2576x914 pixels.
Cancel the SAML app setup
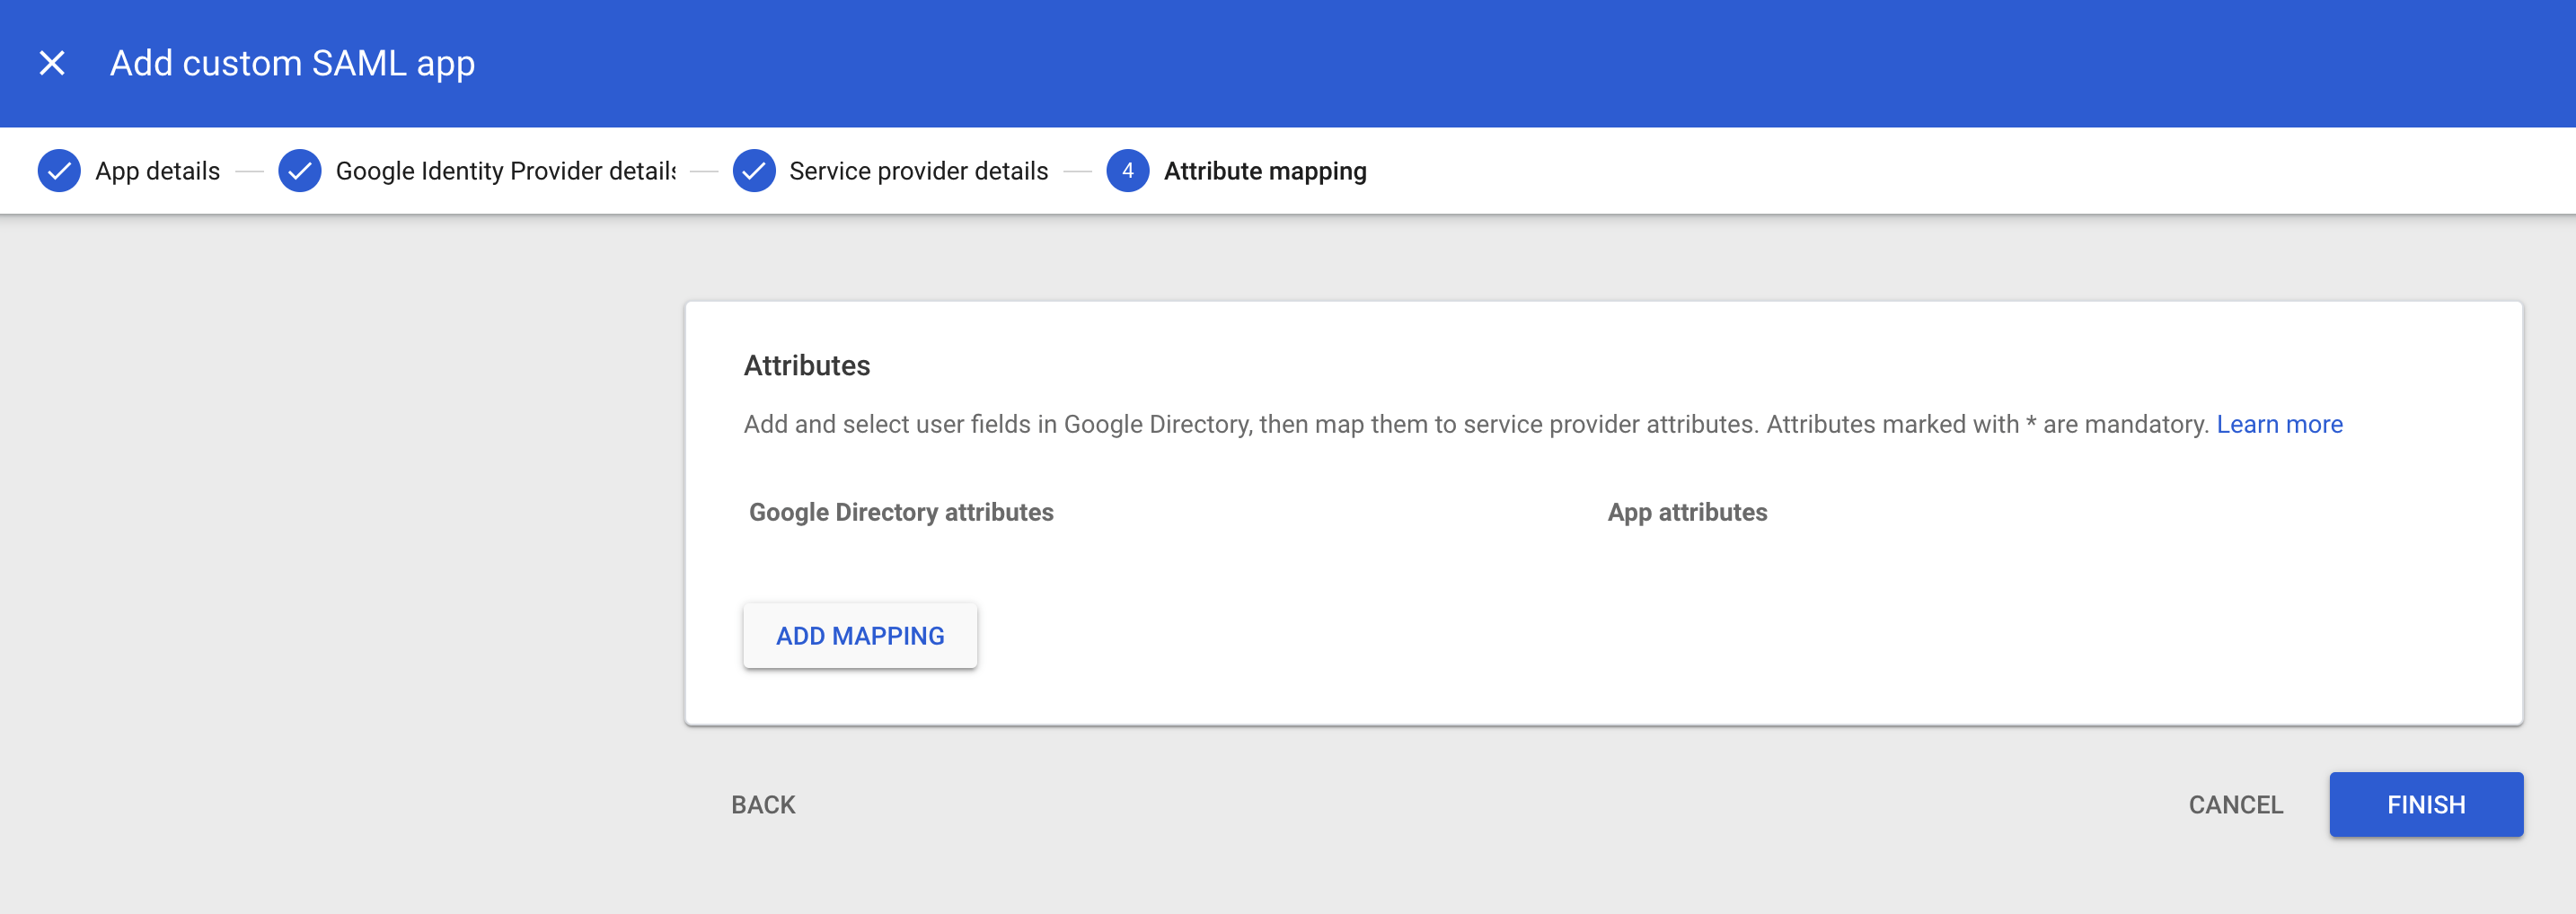(2235, 804)
